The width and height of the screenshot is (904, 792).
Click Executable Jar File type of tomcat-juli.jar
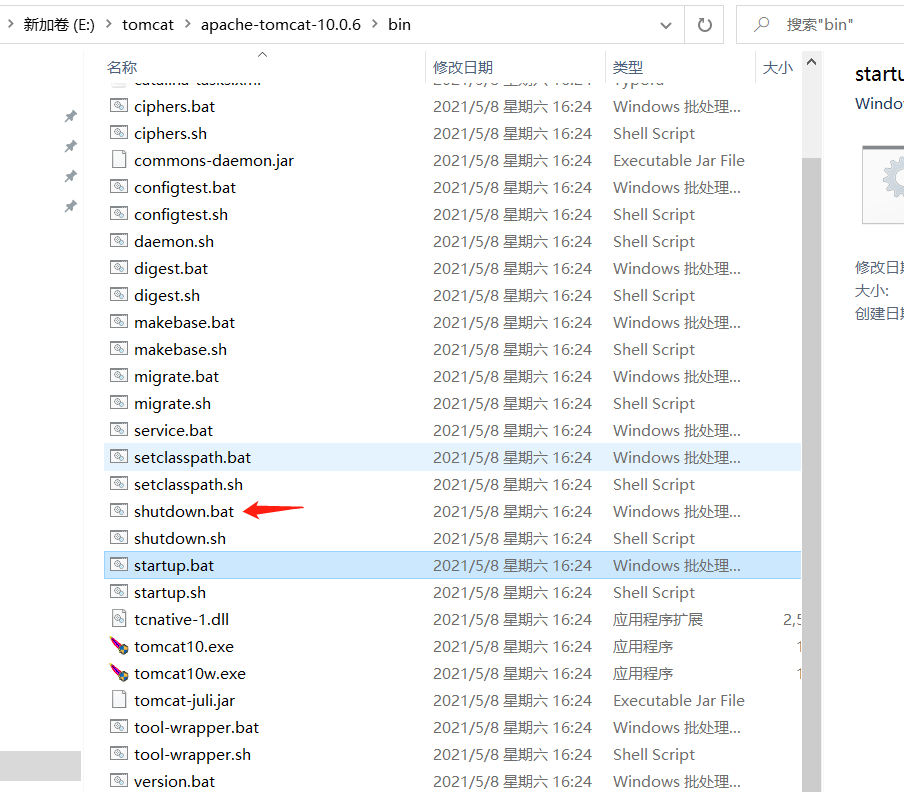coord(679,700)
